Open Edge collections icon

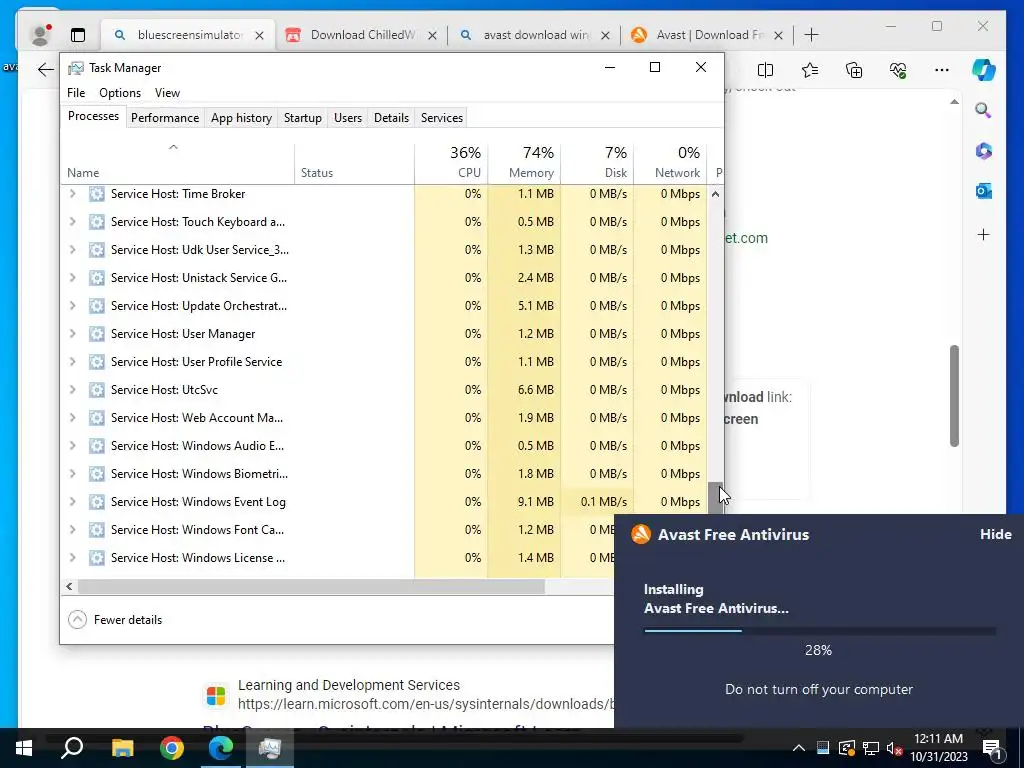coord(854,69)
